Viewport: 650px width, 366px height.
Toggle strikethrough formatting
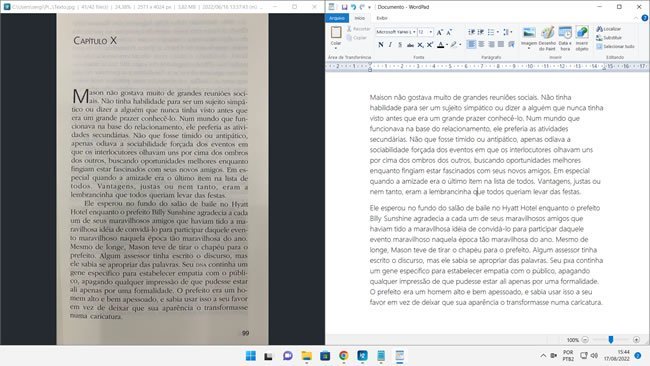(410, 44)
